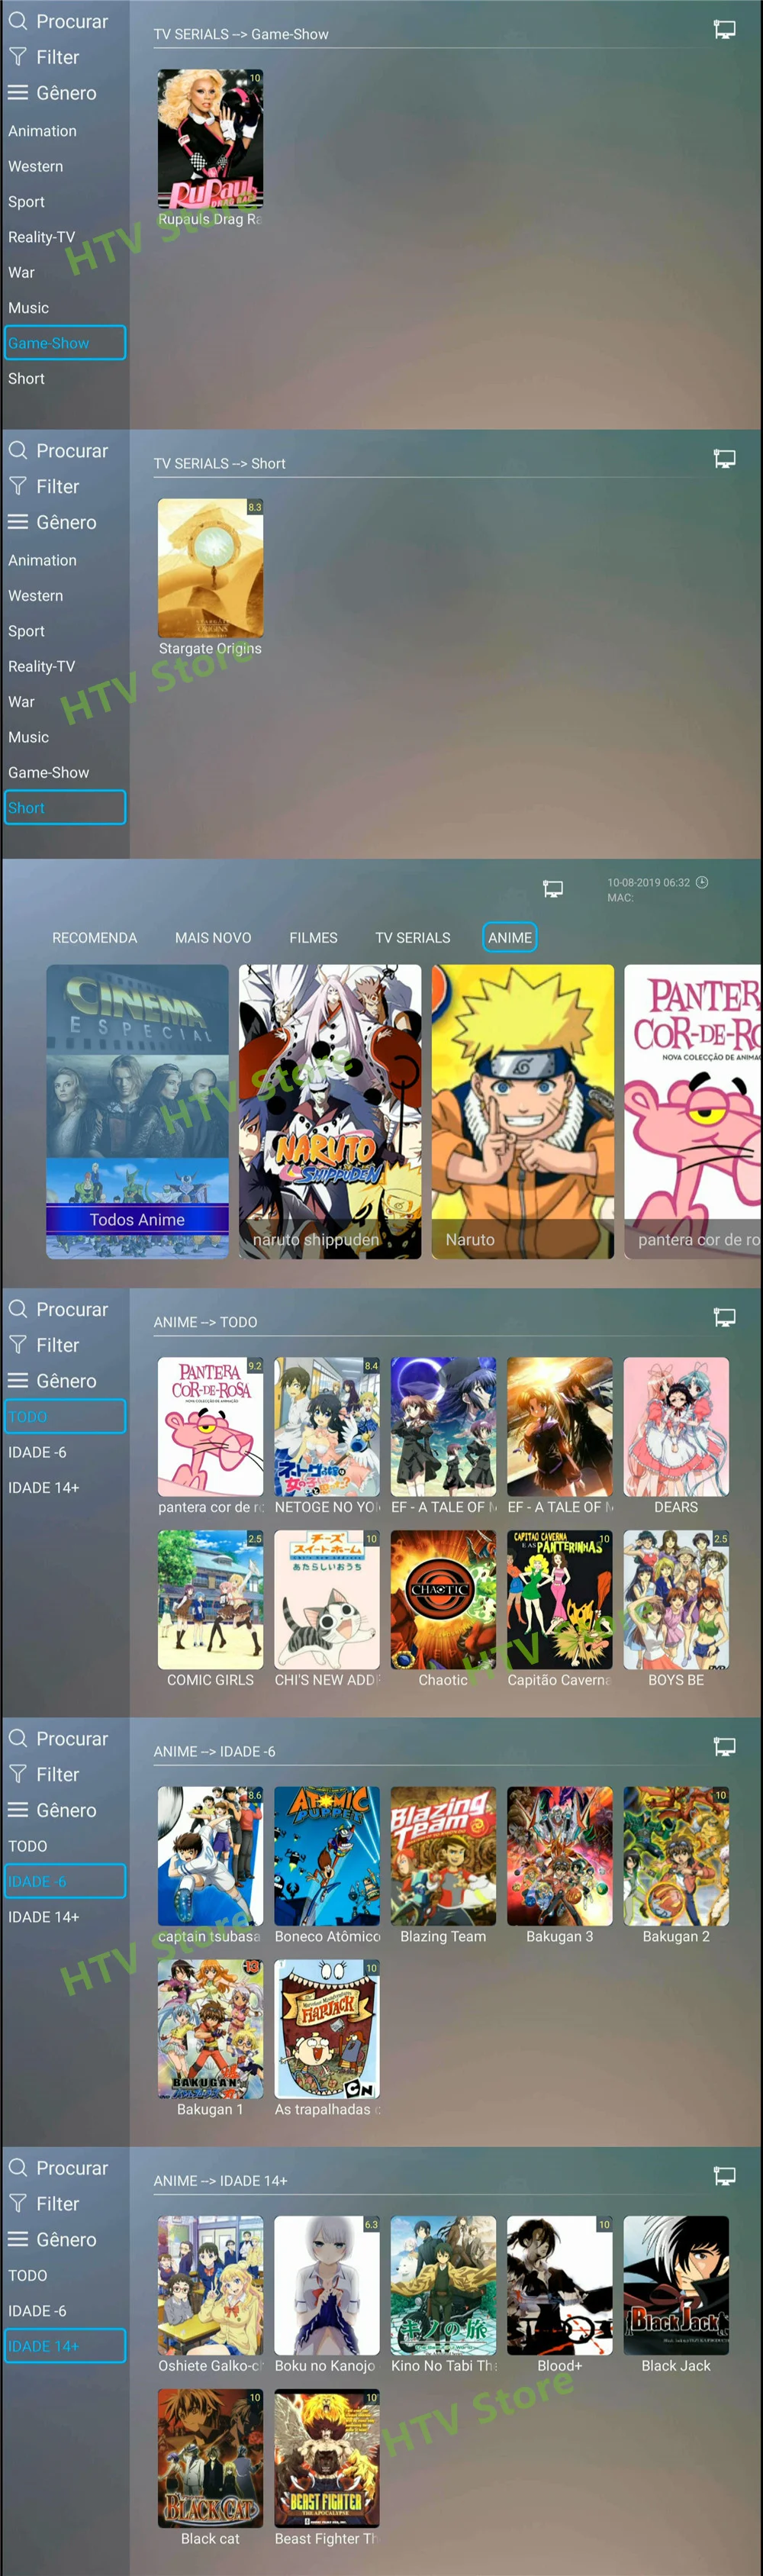Click the search magnifier icon on ANIME IDADE 14+ screen
This screenshot has width=763, height=2576.
tap(17, 2167)
